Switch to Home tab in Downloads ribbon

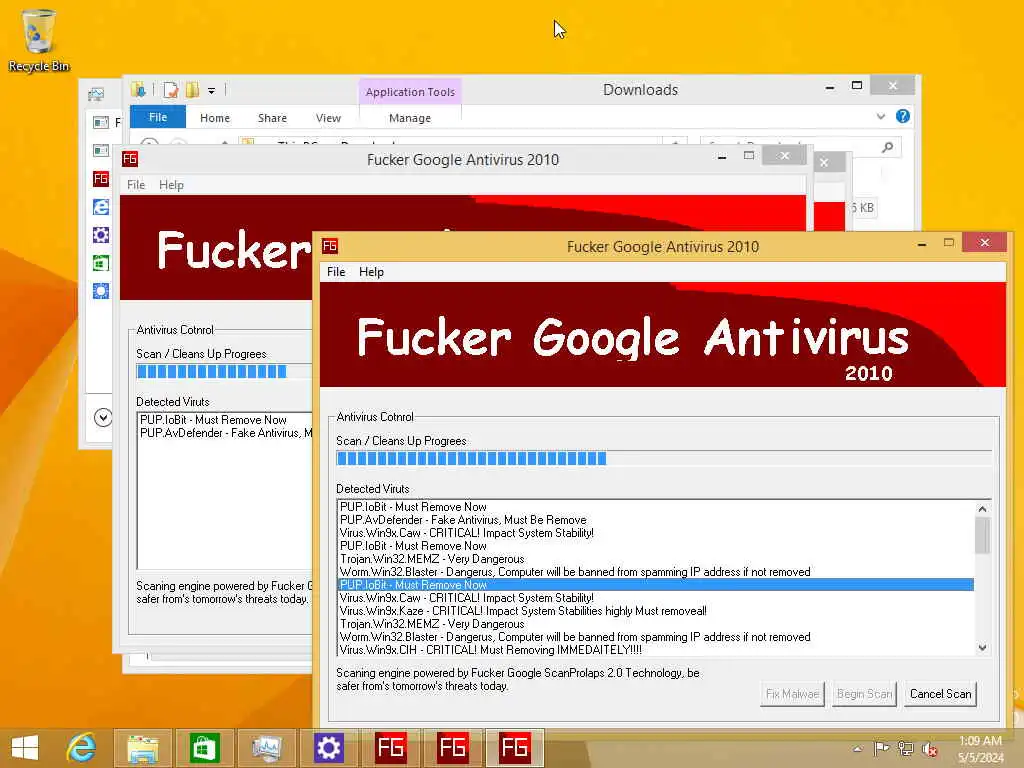(x=215, y=118)
